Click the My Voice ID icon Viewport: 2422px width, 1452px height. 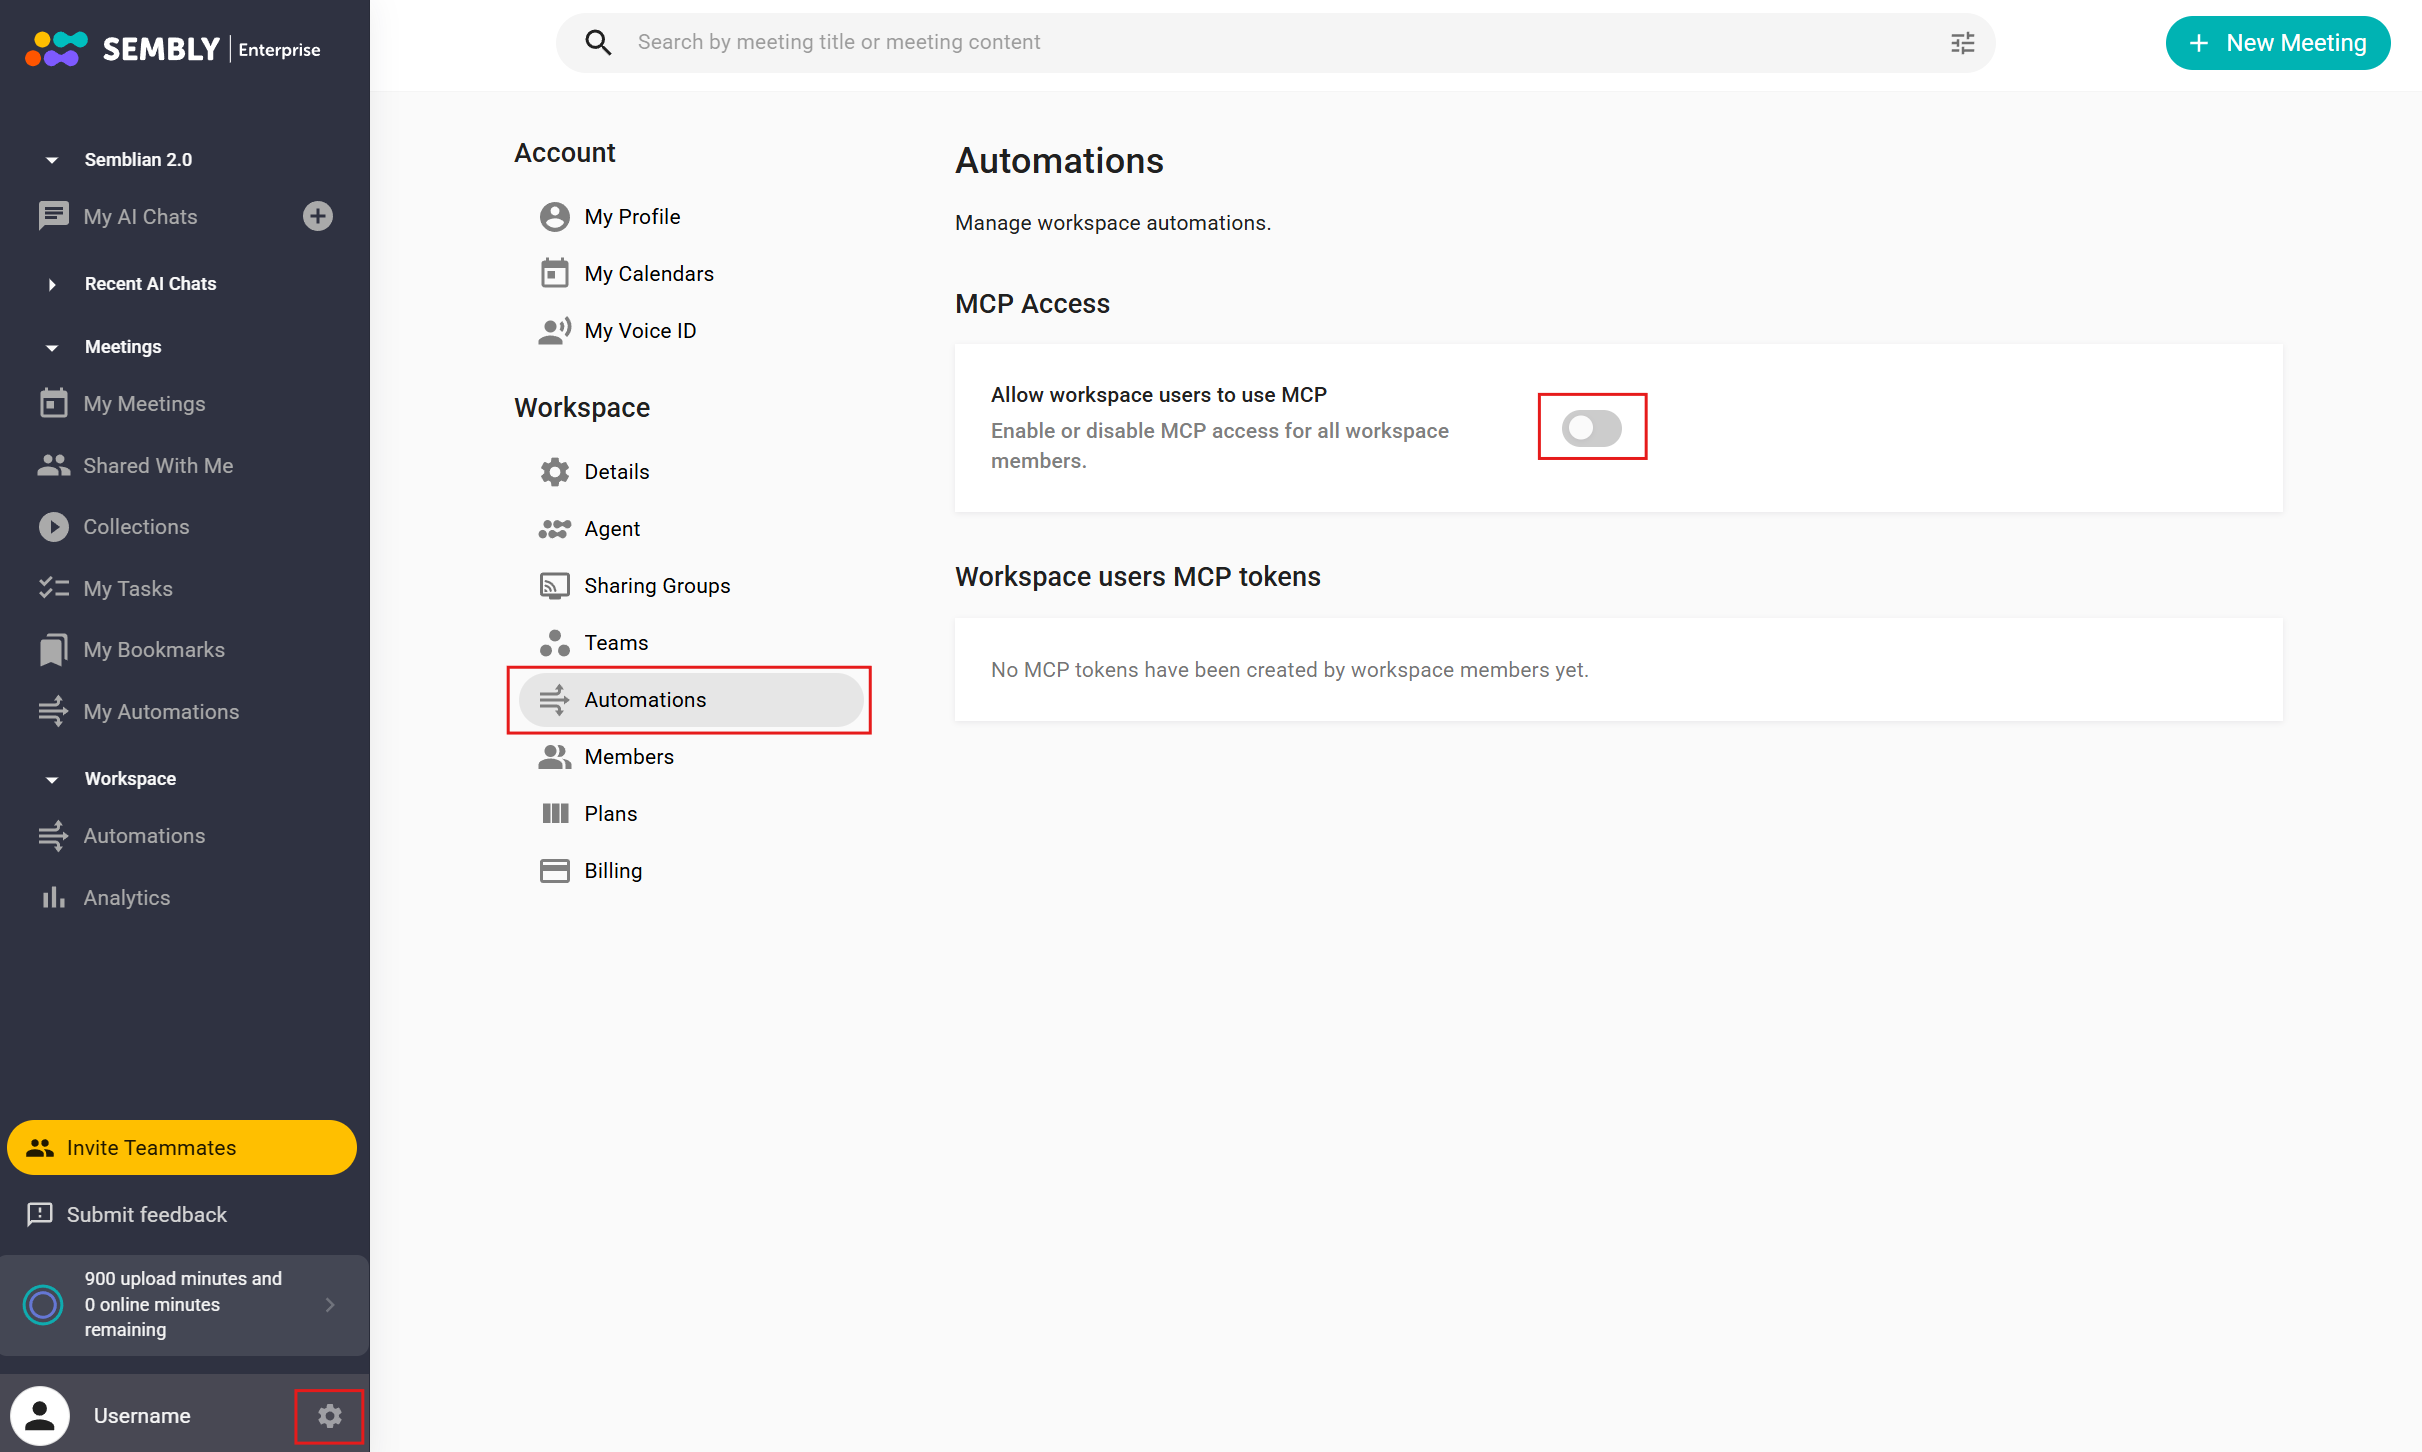coord(554,331)
